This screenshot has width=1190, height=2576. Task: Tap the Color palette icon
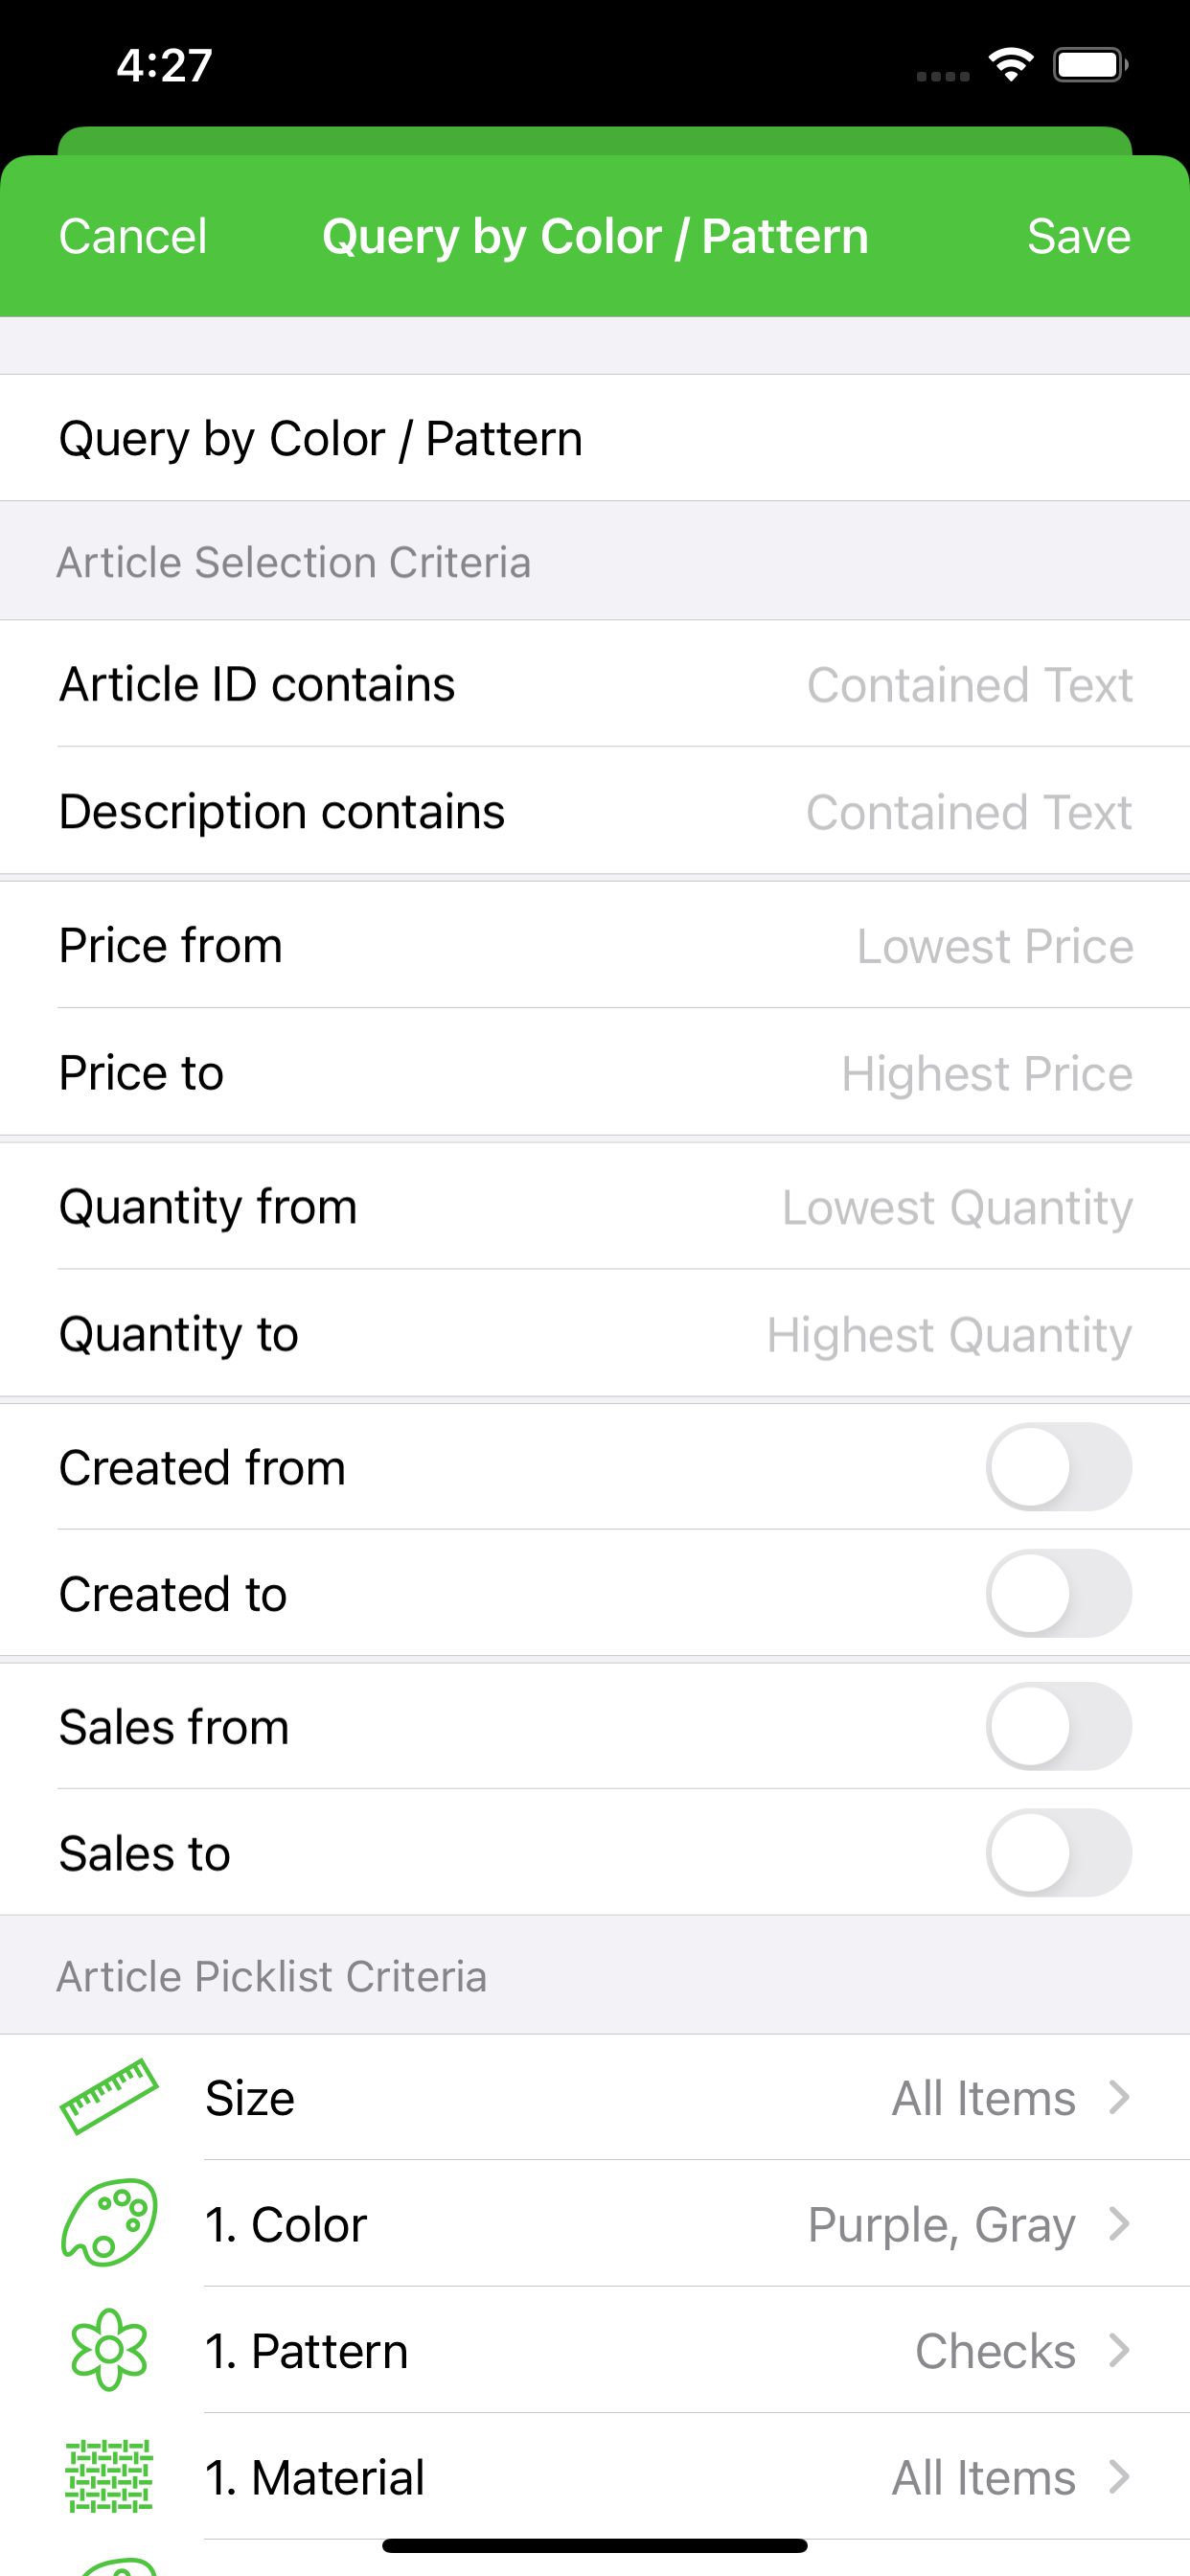109,2223
